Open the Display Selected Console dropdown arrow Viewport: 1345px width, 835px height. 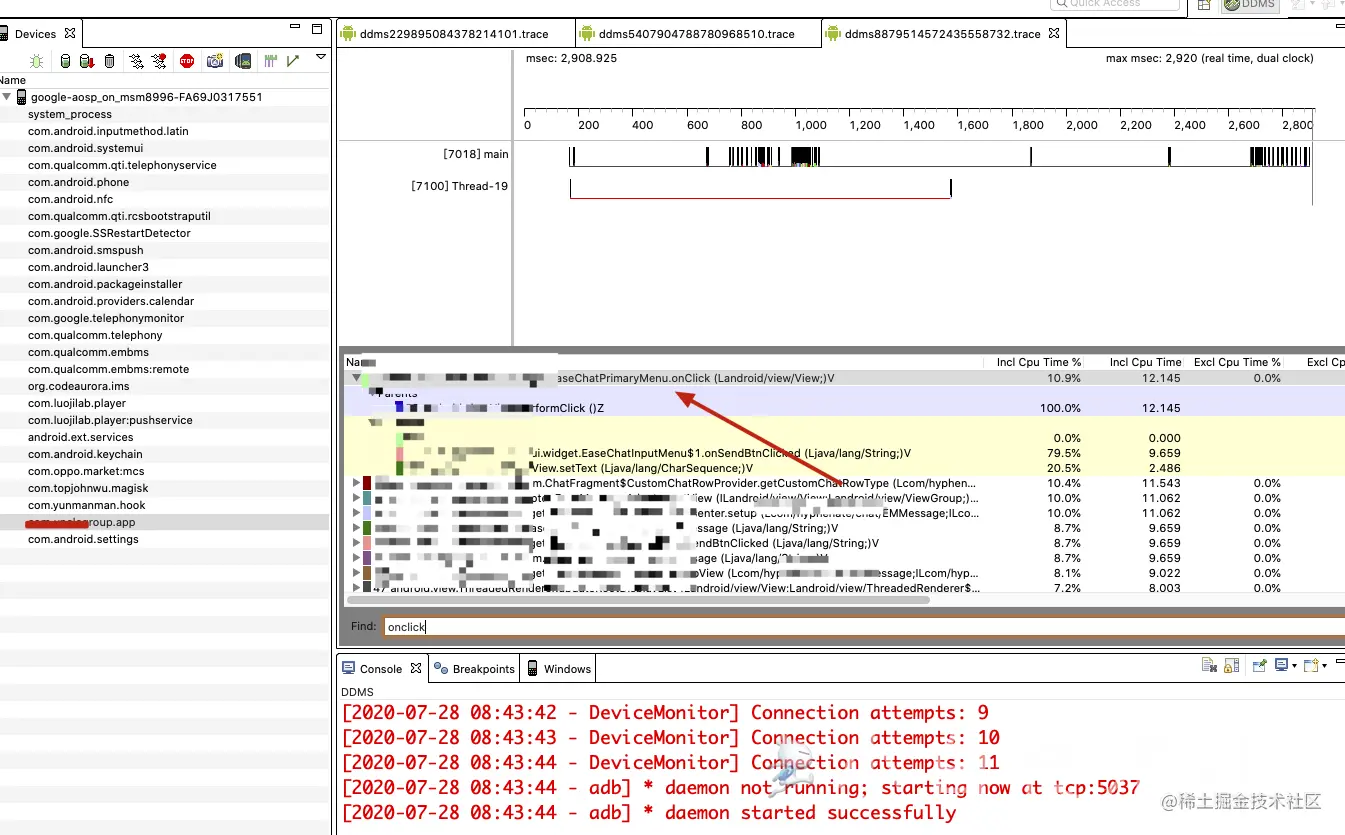1294,666
